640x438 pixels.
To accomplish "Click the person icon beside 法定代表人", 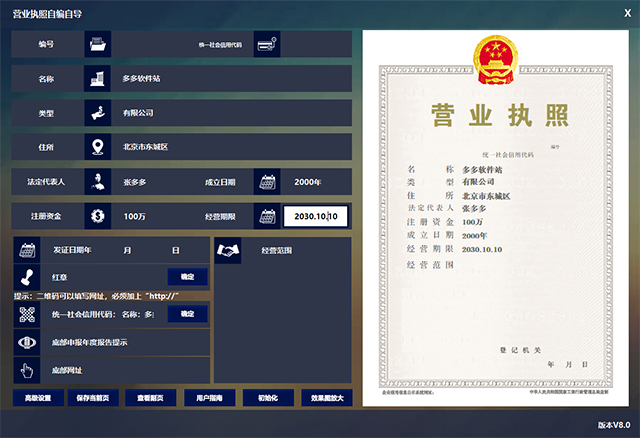I will click(98, 182).
